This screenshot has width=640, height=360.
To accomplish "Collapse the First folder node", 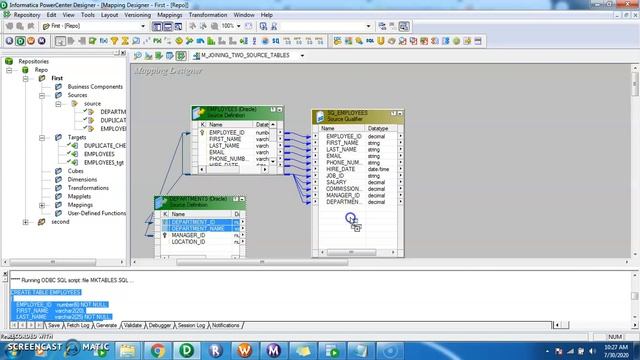I will pyautogui.click(x=26, y=78).
